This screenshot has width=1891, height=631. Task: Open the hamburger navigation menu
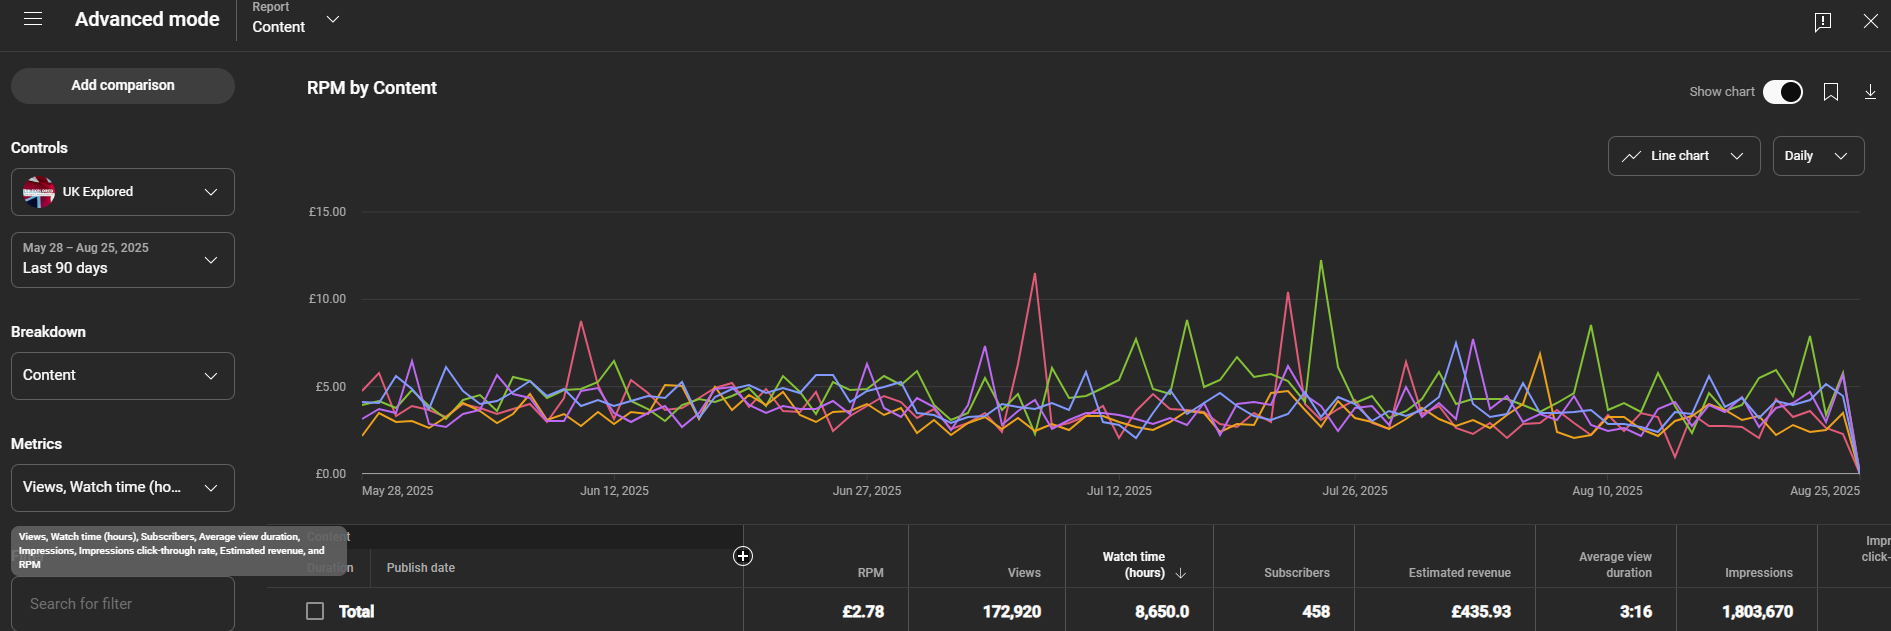point(33,19)
